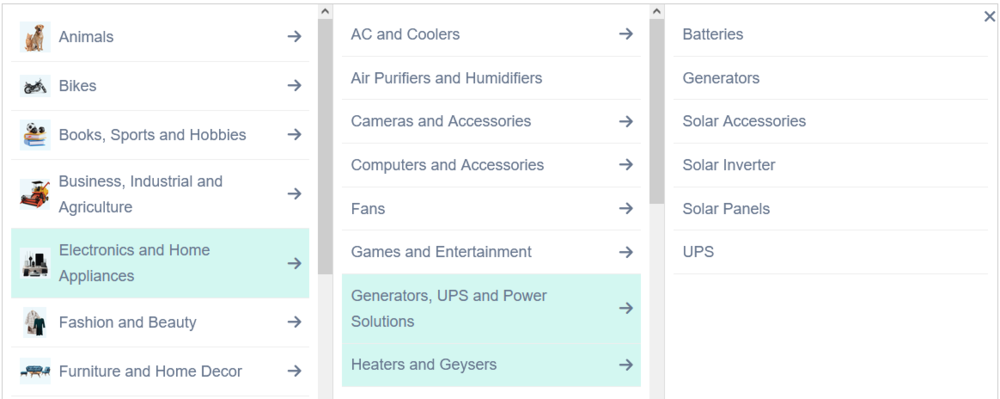Expand Business, Industrial and Agriculture arrow
1000x399 pixels.
click(294, 194)
